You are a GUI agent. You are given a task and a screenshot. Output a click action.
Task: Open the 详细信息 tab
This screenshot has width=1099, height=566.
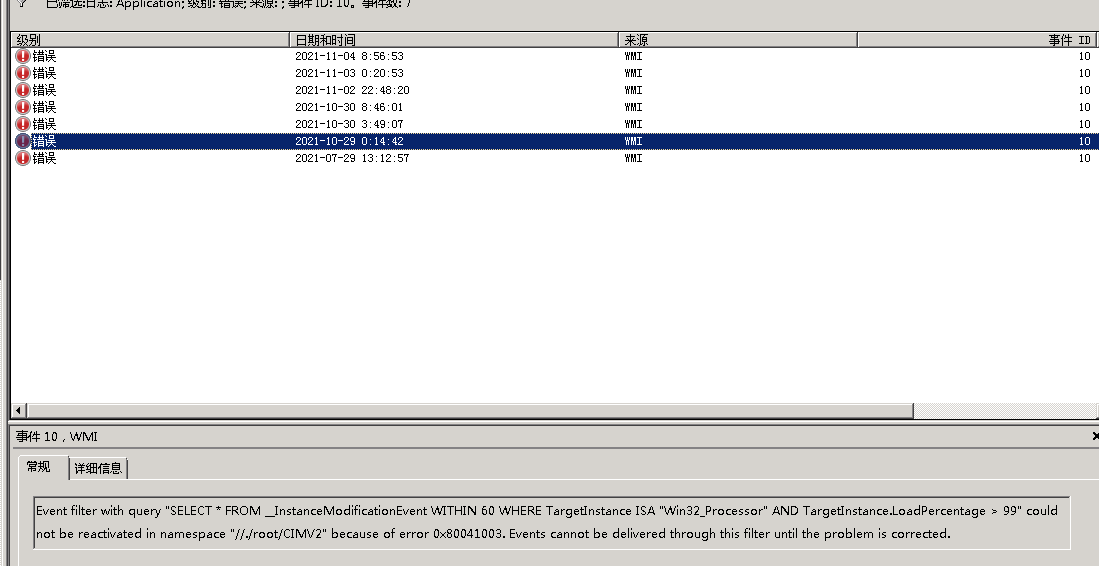pyautogui.click(x=98, y=469)
